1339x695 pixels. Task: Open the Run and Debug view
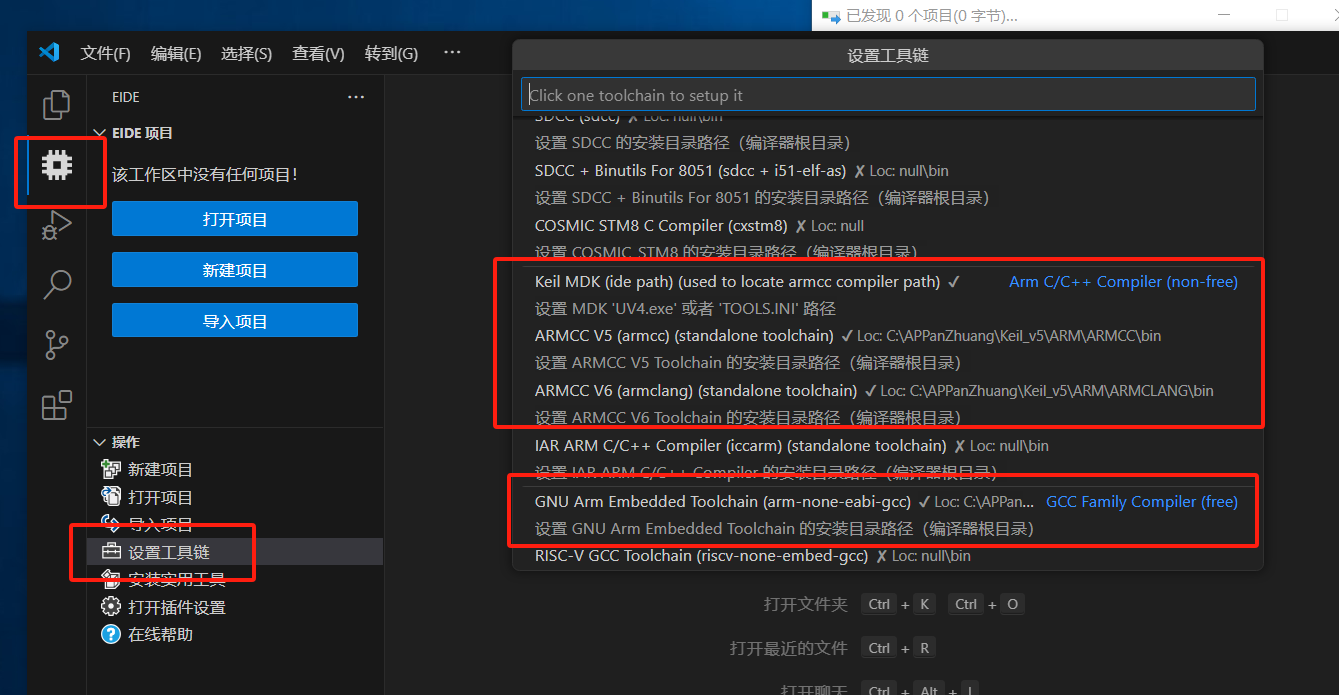(57, 225)
